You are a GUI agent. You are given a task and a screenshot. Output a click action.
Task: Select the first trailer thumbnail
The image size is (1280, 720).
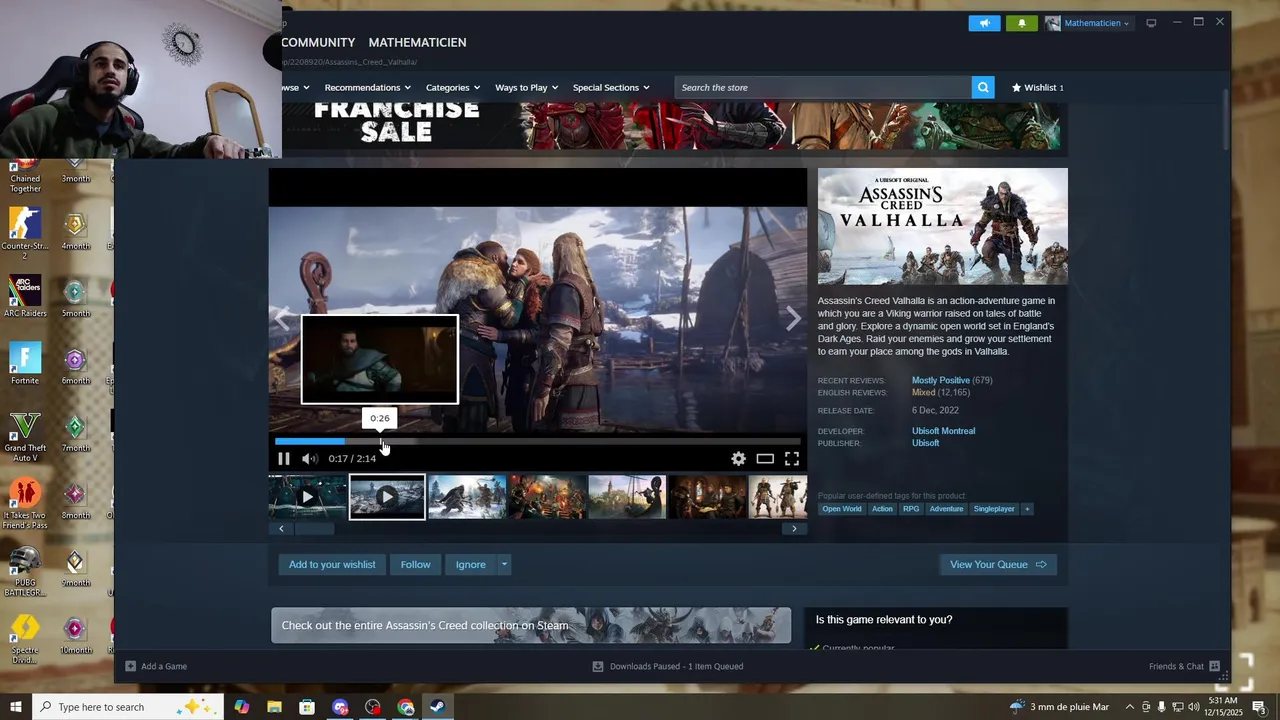(x=308, y=497)
